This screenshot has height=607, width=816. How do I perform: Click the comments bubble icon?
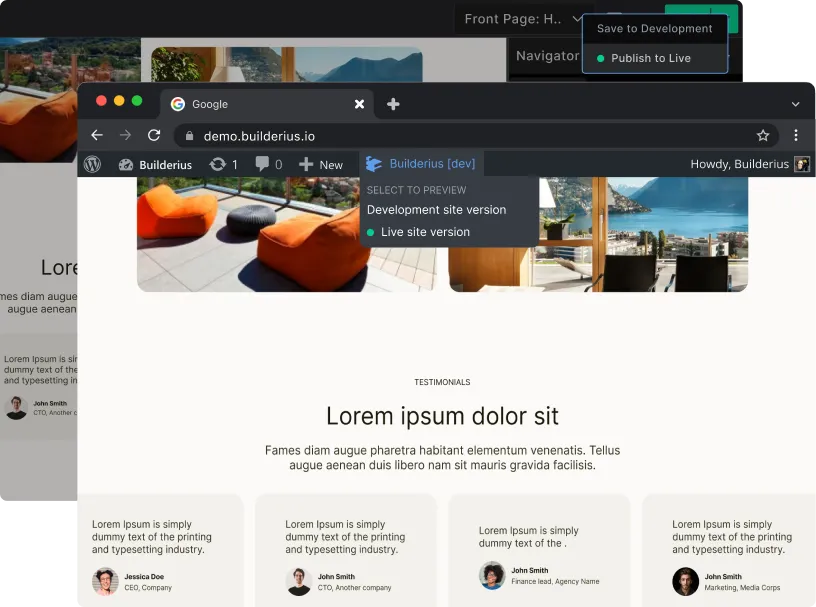262,164
